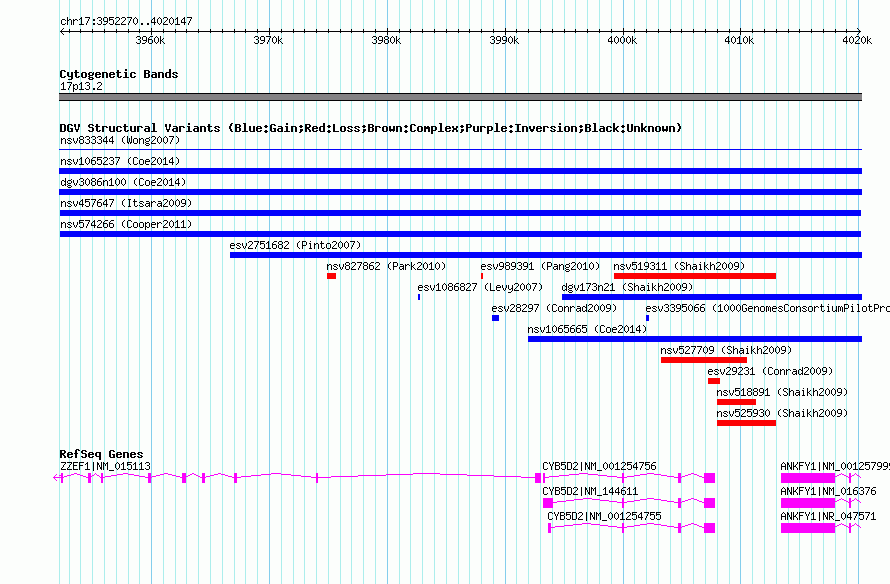
Task: Select variant label nsv527709 (Shaikh2009)
Action: 726,350
